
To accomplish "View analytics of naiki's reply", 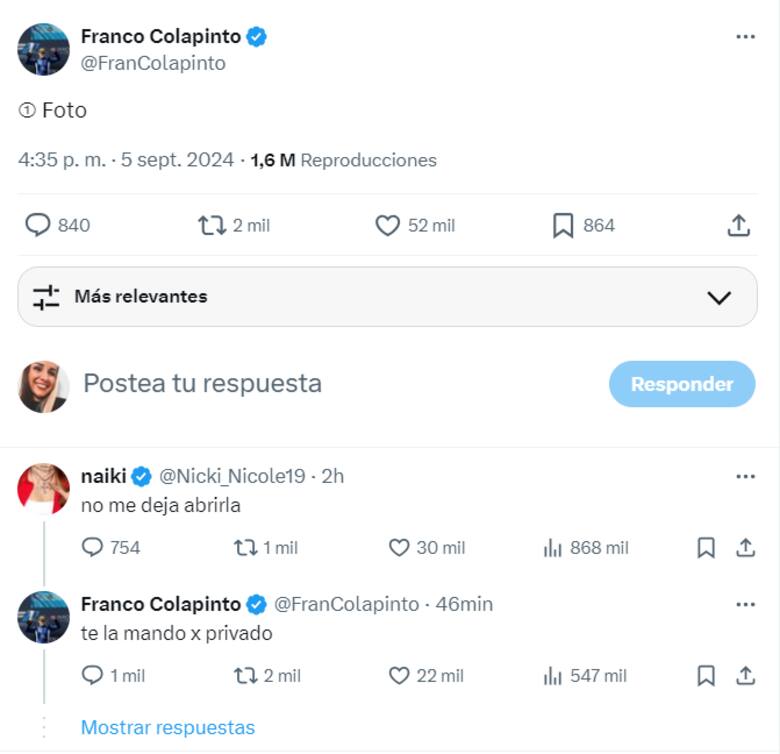I will [x=553, y=548].
